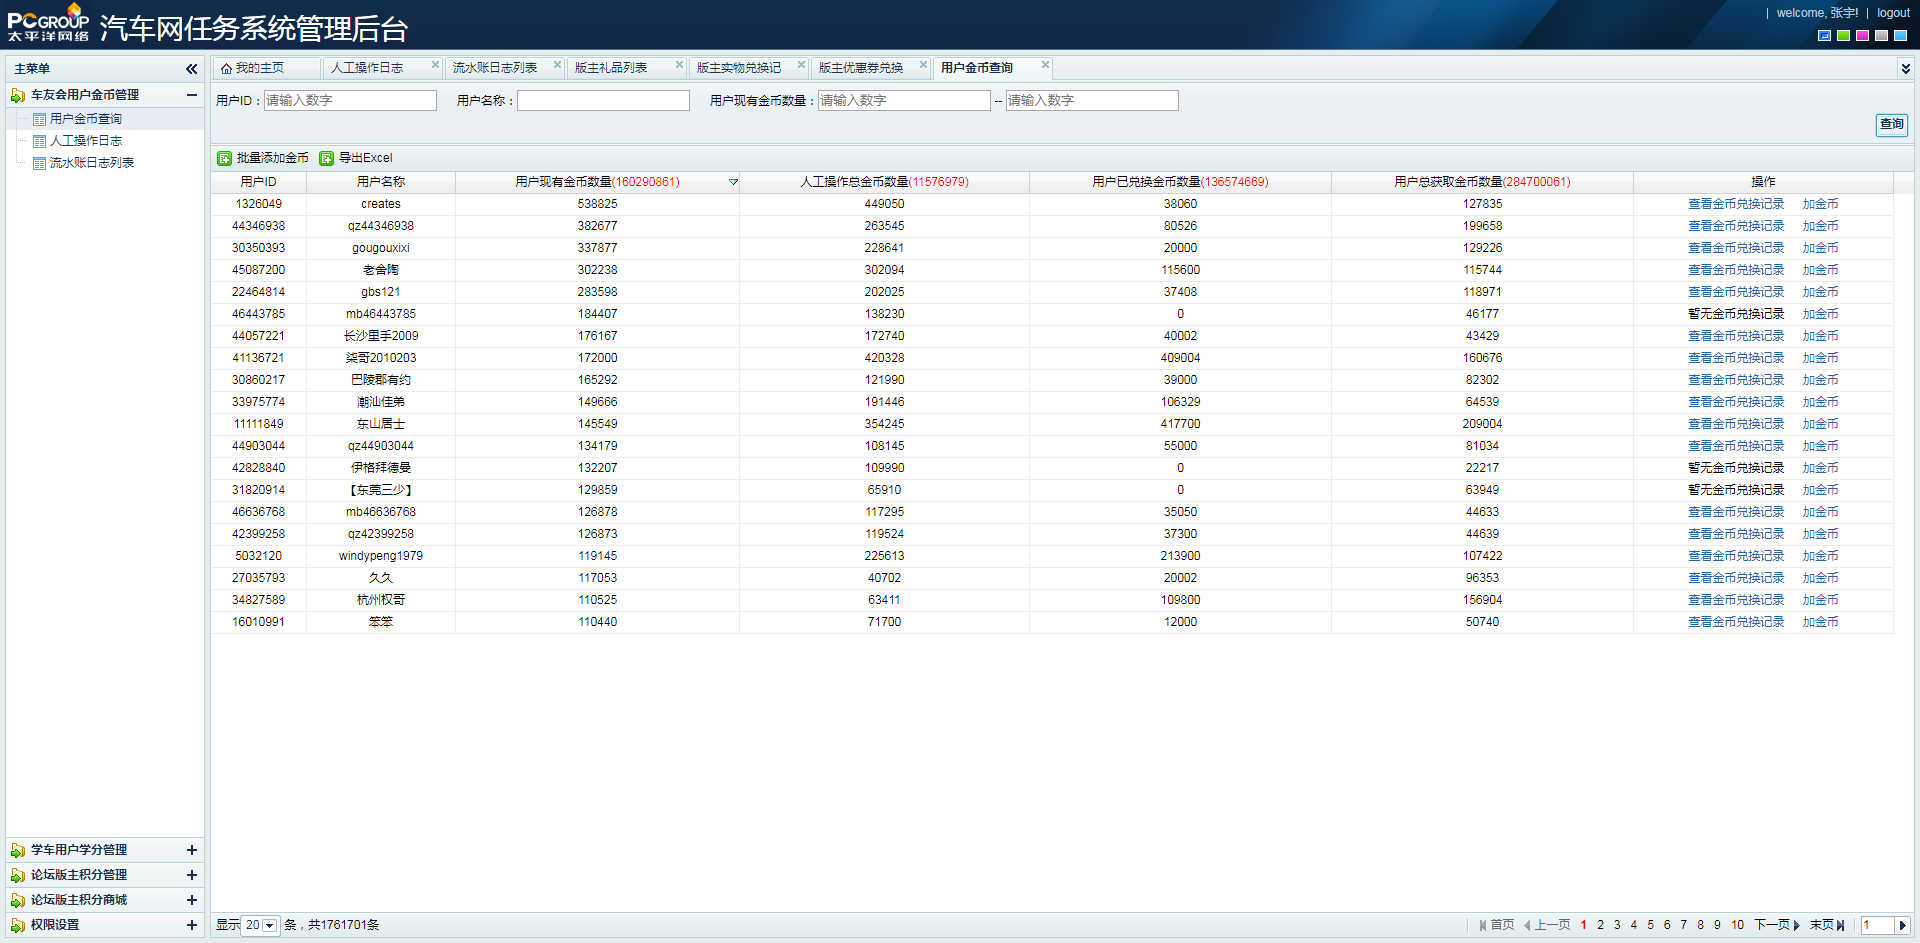Expand the 权限设置 menu section
This screenshot has height=943, width=1920.
(191, 925)
